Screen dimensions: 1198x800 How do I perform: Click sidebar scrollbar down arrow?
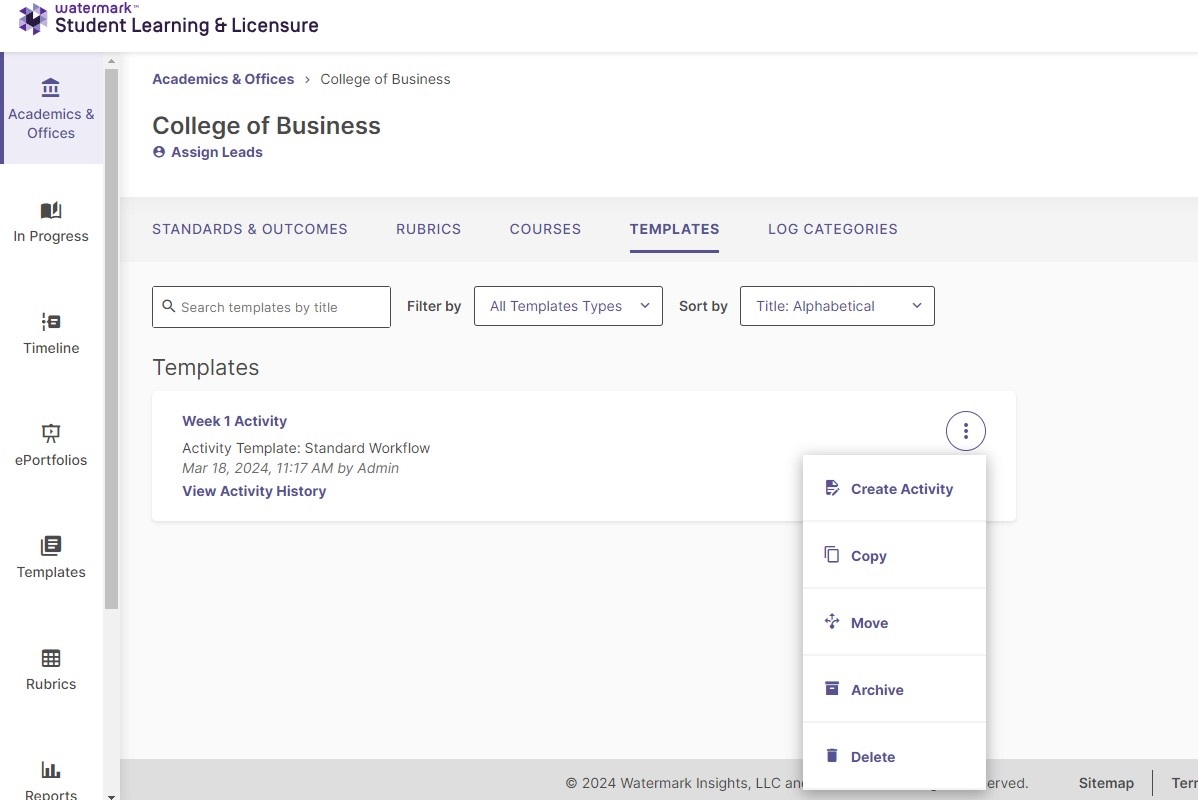tap(112, 795)
